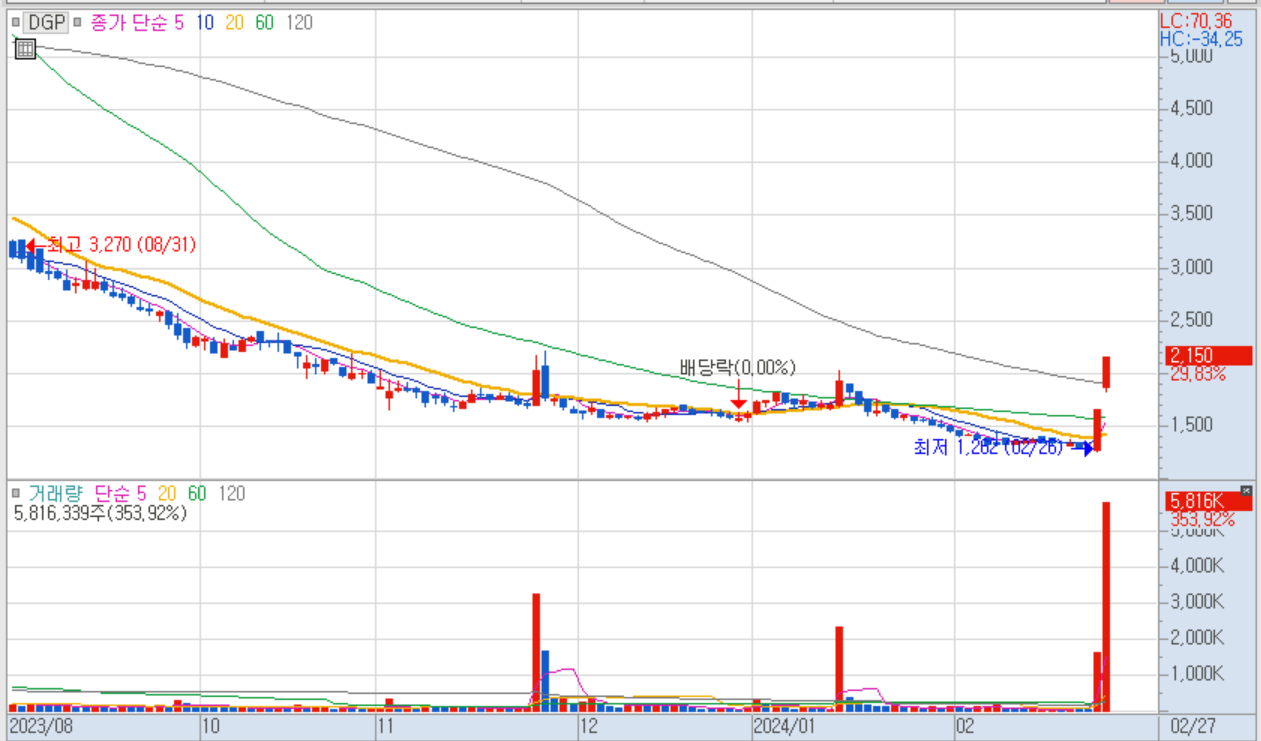Select the gray 120-day price average label
The width and height of the screenshot is (1261, 741).
(299, 21)
